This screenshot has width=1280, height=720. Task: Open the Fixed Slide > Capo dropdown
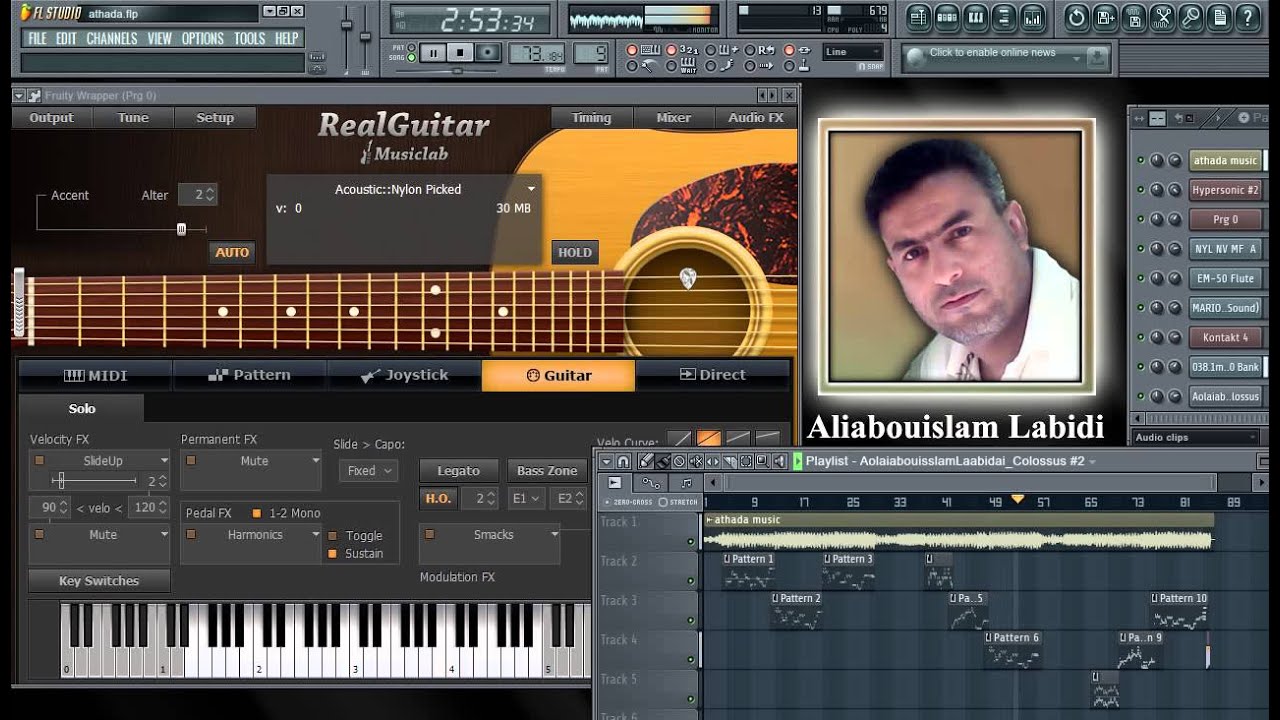368,471
